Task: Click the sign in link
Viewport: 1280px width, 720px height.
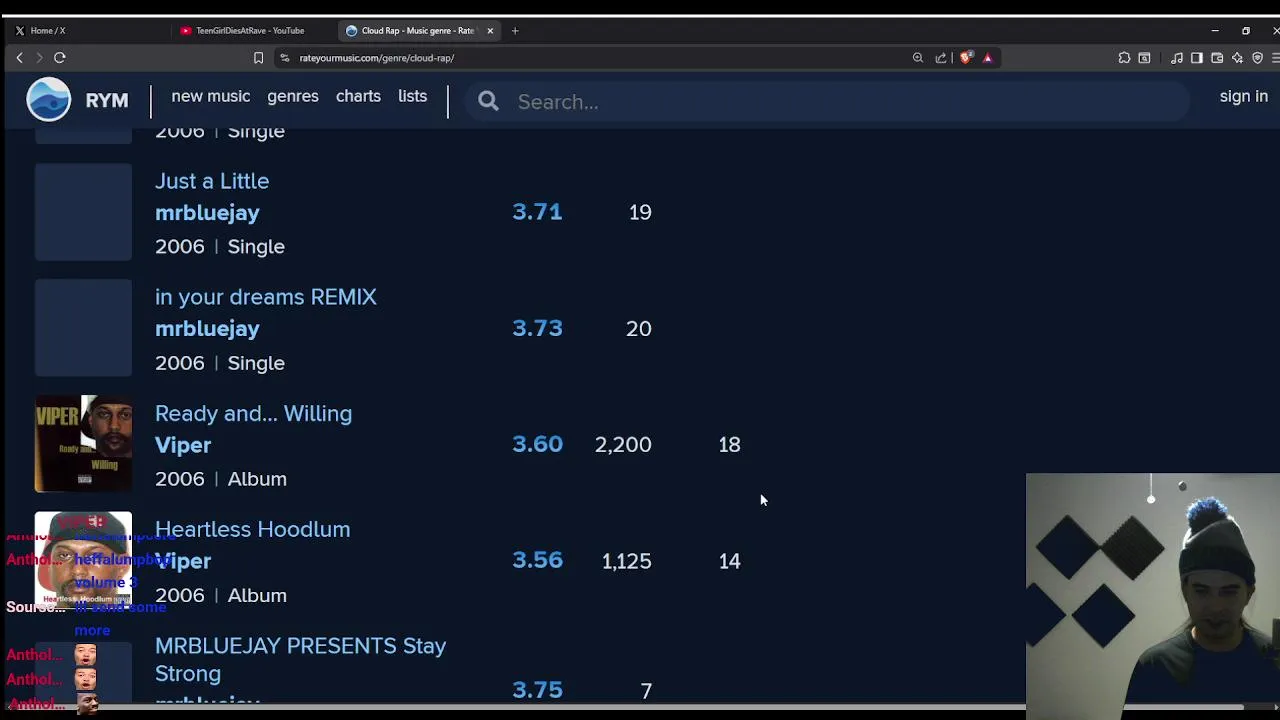Action: 1243,96
